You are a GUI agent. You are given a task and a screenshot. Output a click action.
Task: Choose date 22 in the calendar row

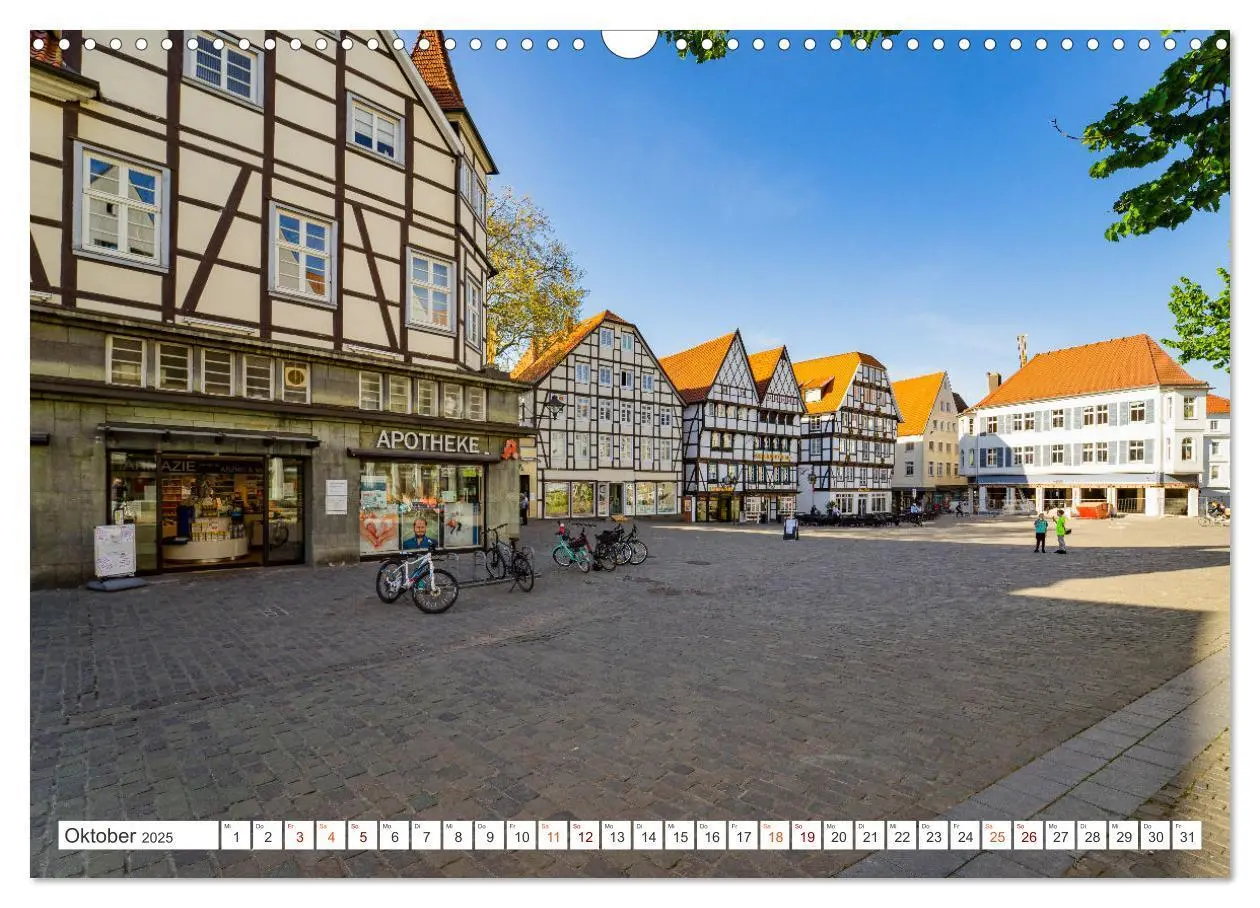pyautogui.click(x=900, y=836)
